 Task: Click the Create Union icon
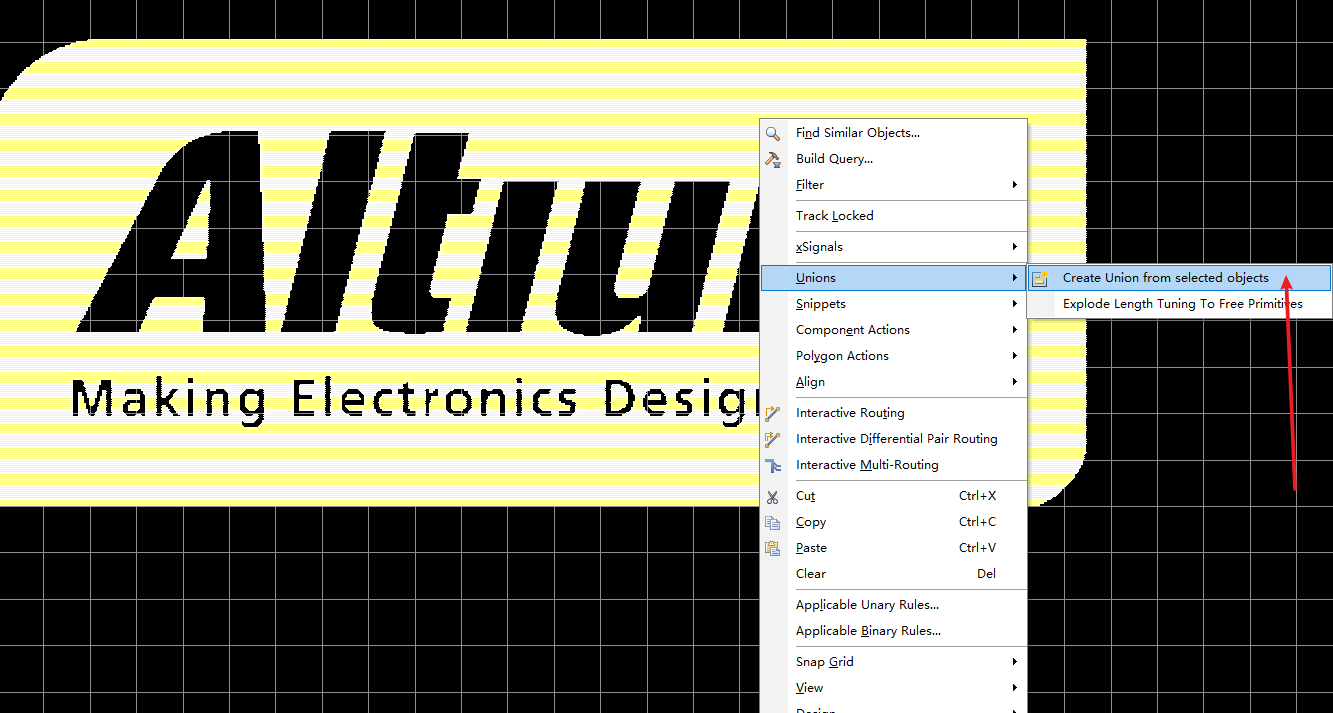tap(1040, 279)
